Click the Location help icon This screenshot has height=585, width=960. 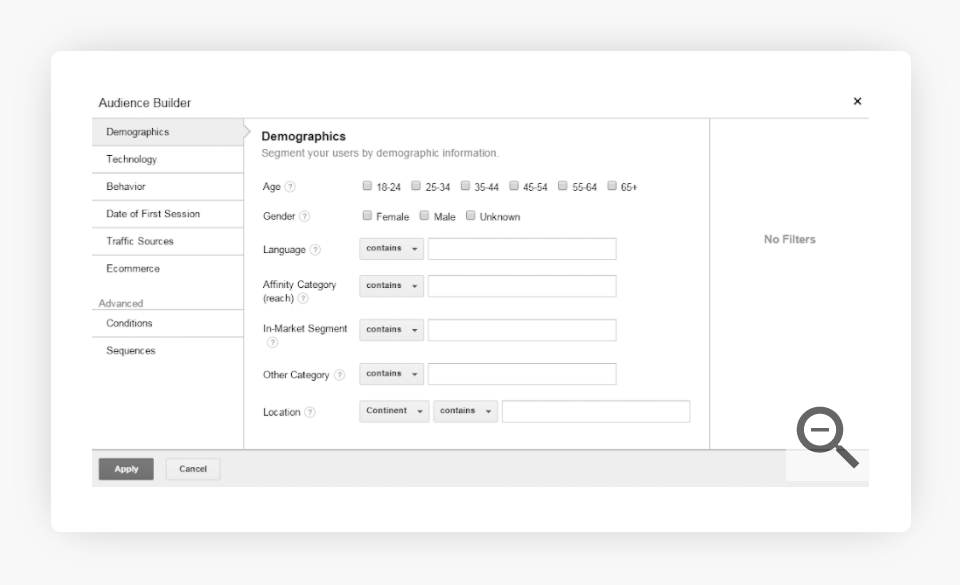click(x=310, y=412)
